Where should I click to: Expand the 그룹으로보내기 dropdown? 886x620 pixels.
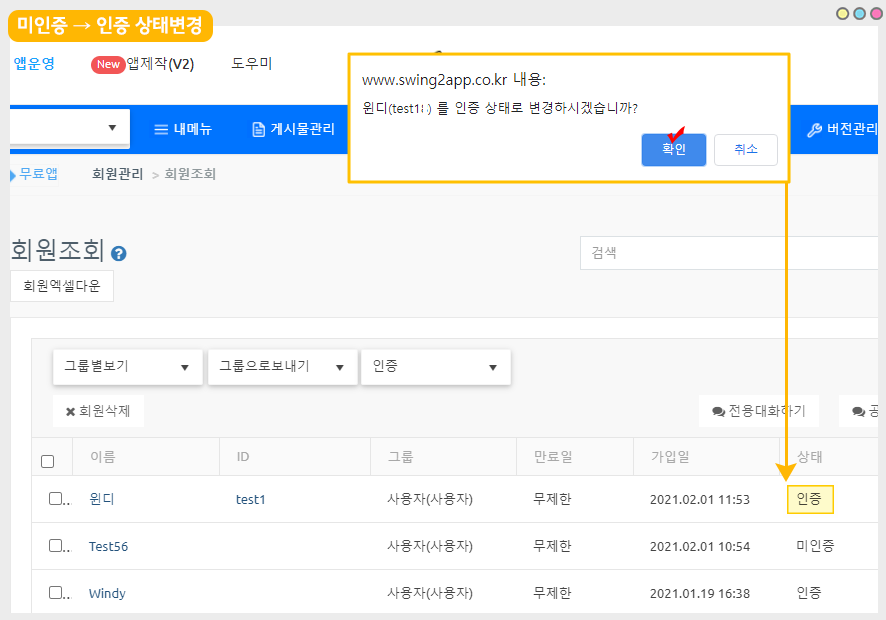[x=282, y=367]
